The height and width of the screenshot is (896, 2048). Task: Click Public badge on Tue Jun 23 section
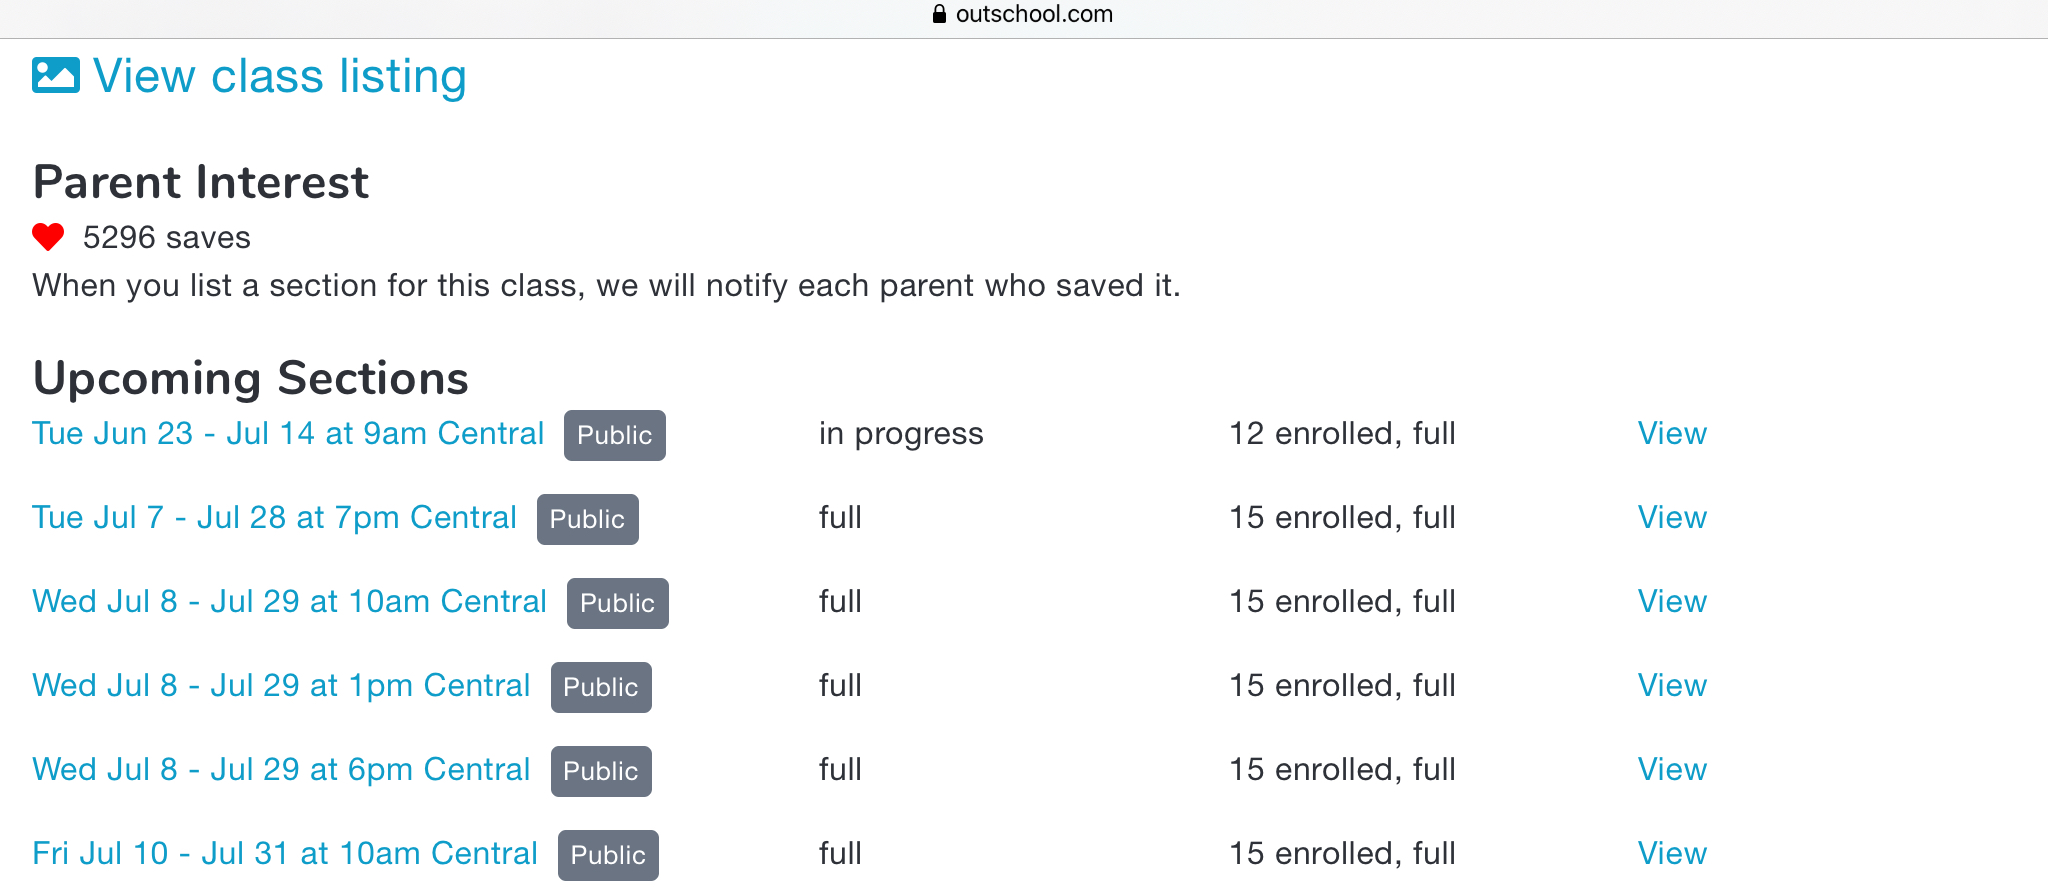[x=614, y=436]
